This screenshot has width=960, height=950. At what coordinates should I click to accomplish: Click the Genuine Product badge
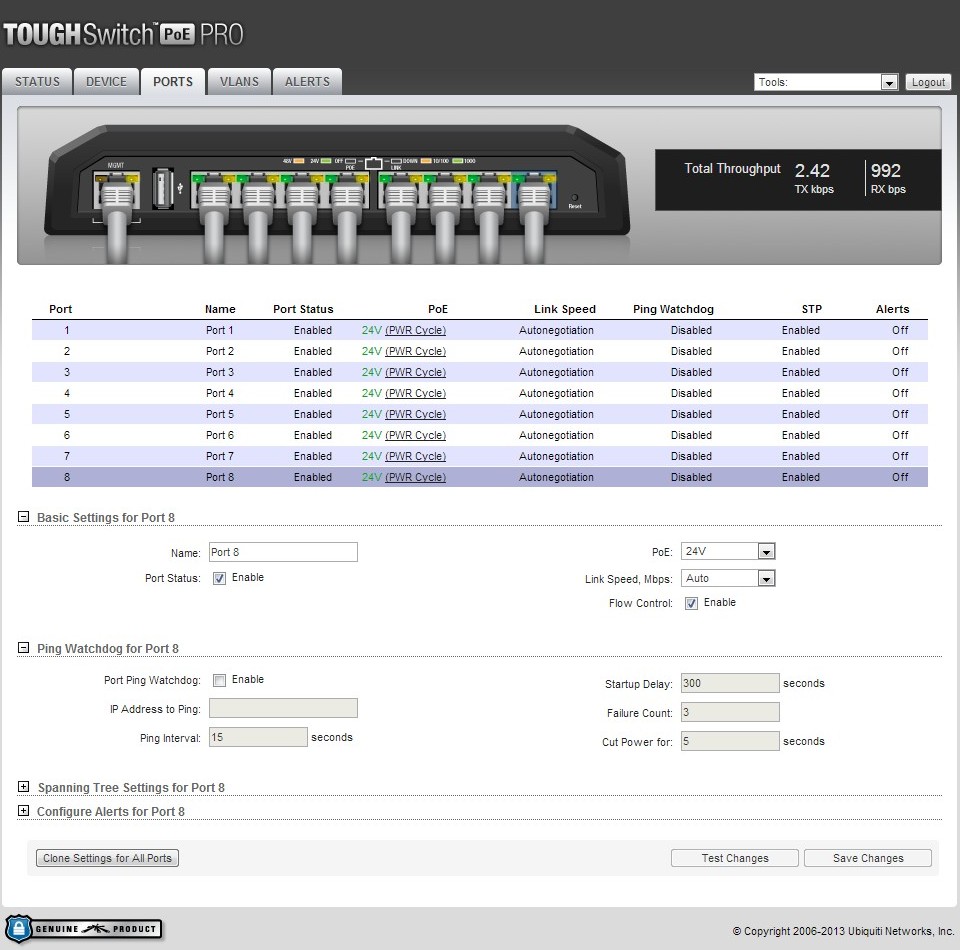[84, 929]
